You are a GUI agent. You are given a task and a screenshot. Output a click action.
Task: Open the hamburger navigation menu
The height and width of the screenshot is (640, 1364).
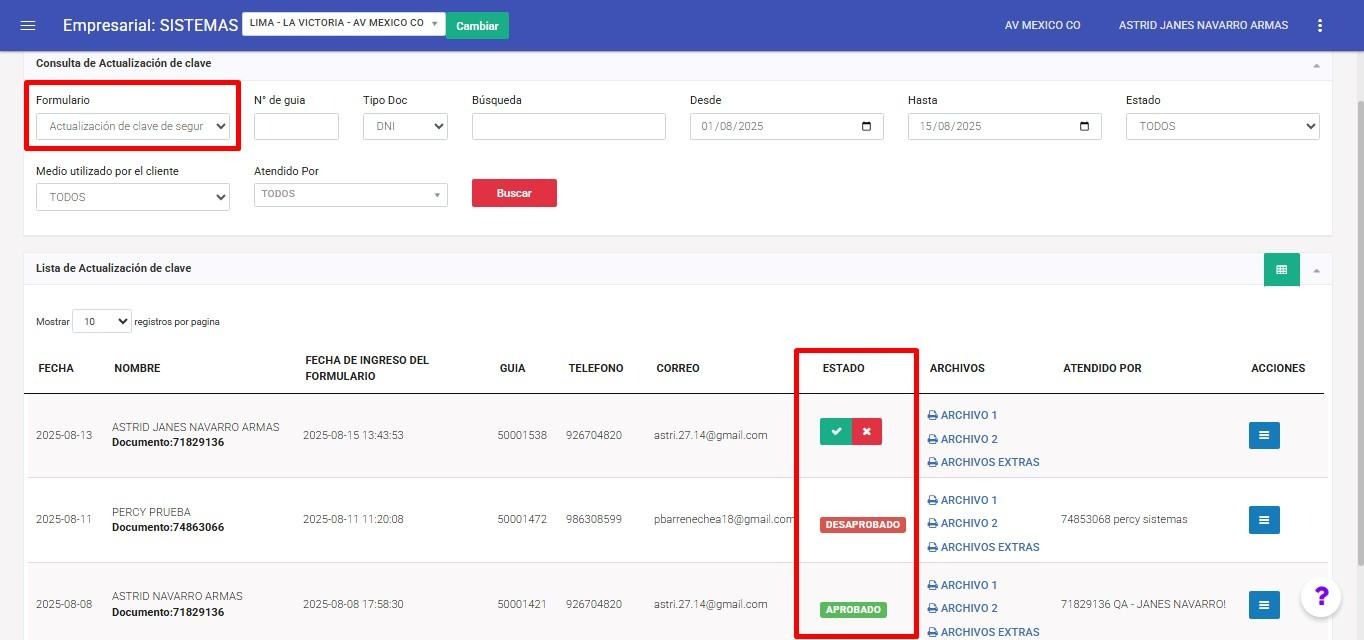(28, 25)
